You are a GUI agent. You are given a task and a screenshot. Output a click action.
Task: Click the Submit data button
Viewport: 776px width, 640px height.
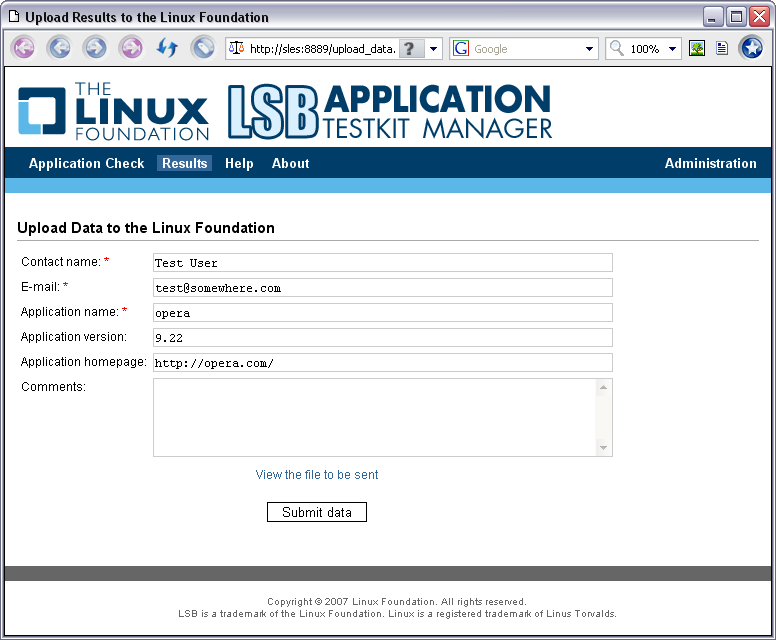[x=317, y=512]
